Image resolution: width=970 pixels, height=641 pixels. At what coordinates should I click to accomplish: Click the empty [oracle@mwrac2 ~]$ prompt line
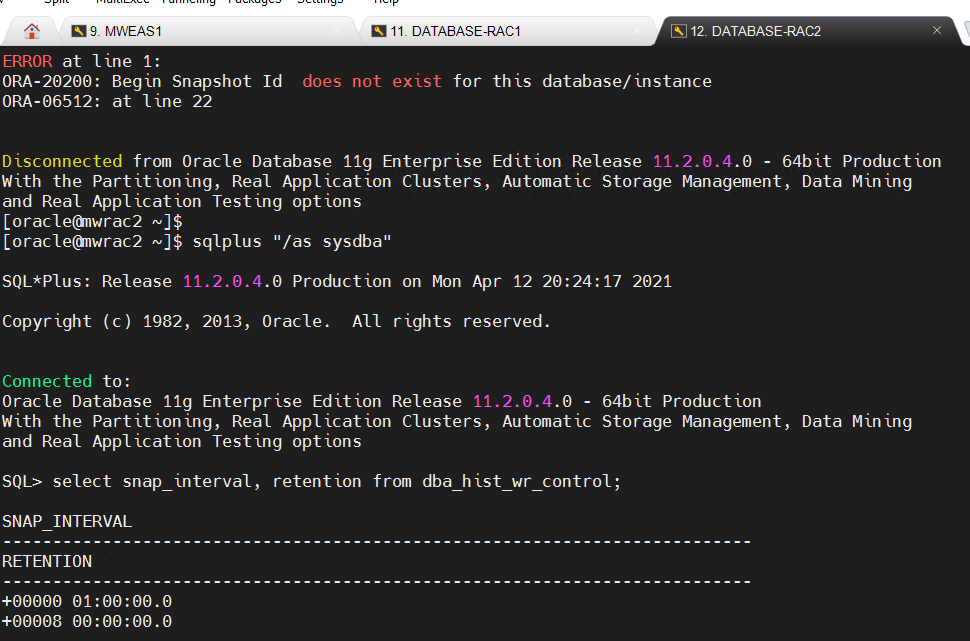click(x=92, y=222)
